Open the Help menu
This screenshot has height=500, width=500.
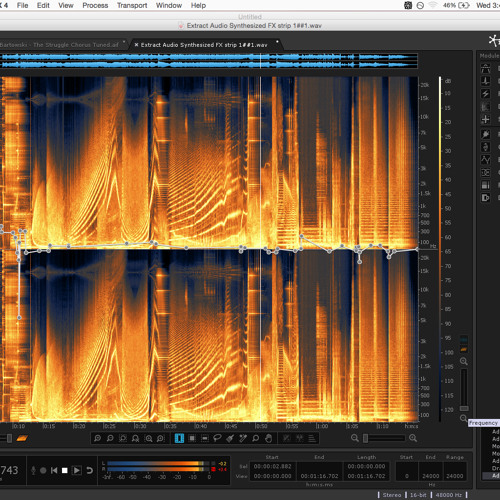(x=198, y=5)
